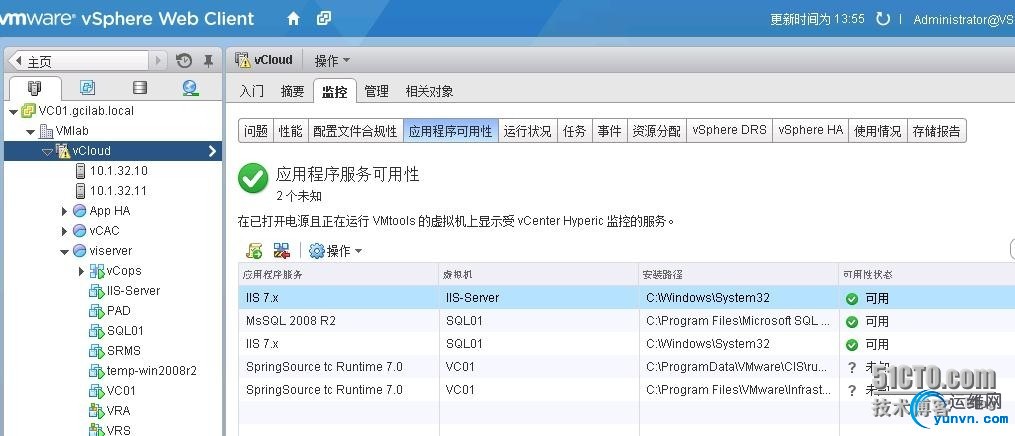The image size is (1015, 436).
Task: Click the green-arrow icon in the services toolbar
Action: pyautogui.click(x=254, y=250)
